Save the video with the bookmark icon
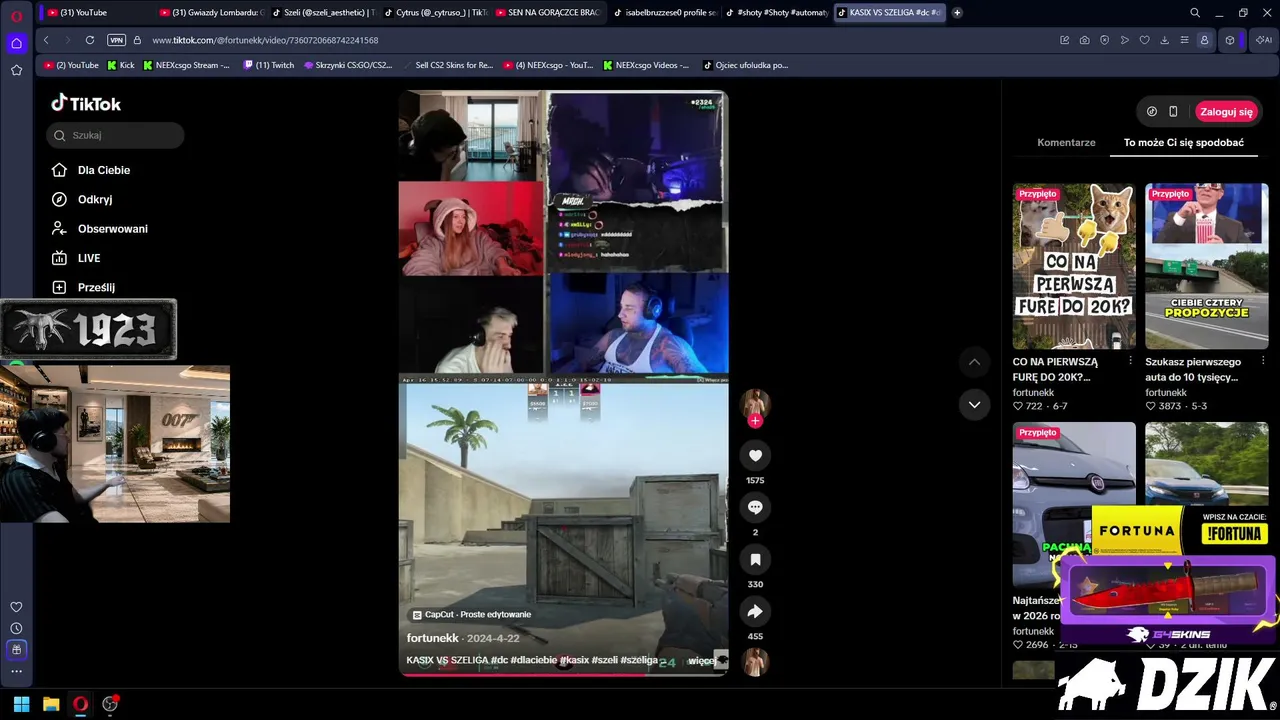This screenshot has width=1280, height=720. coord(755,560)
